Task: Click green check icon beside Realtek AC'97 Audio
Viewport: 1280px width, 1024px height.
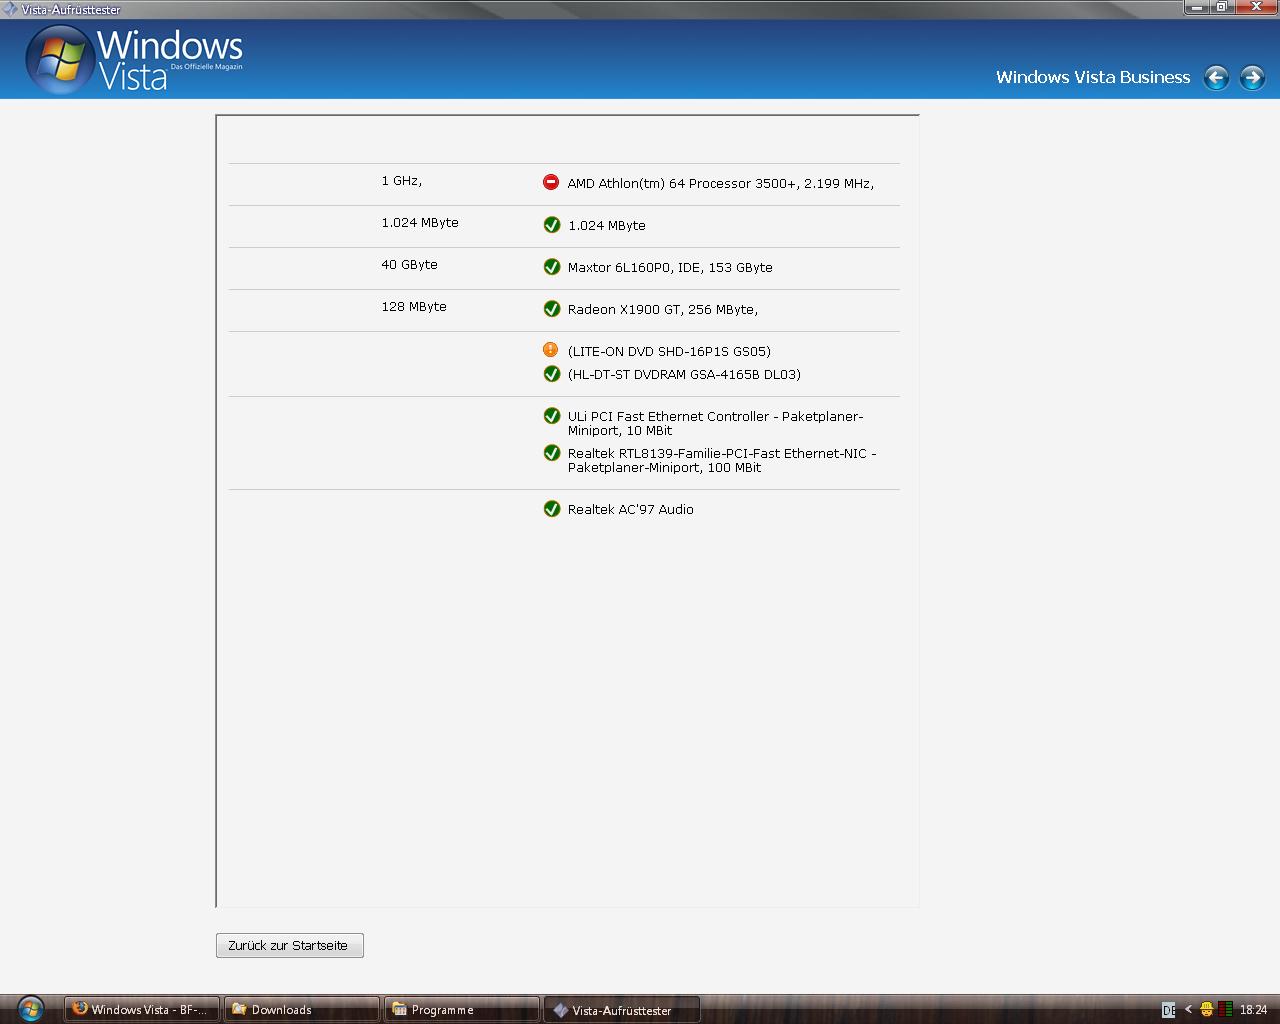Action: (x=551, y=508)
